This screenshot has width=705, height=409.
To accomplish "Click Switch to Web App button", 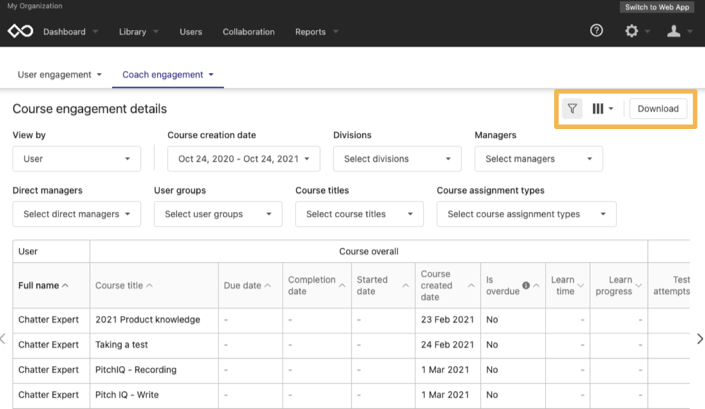I will tap(657, 7).
